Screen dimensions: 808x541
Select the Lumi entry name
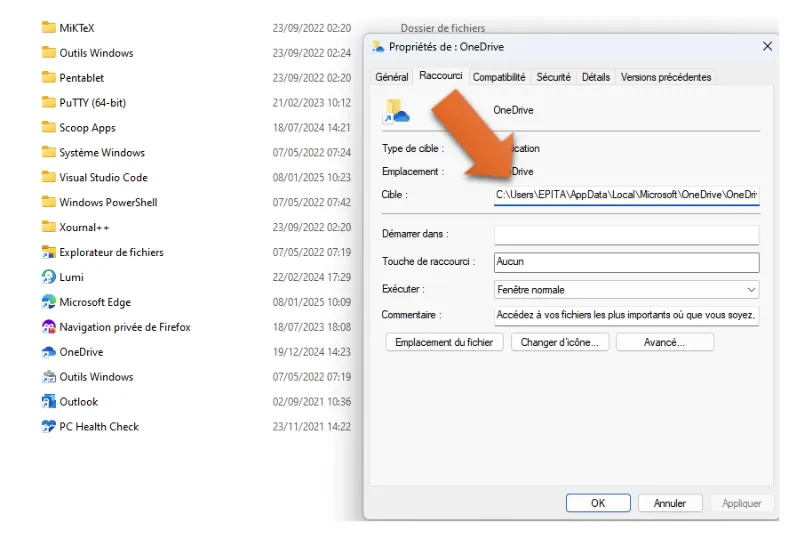(72, 277)
